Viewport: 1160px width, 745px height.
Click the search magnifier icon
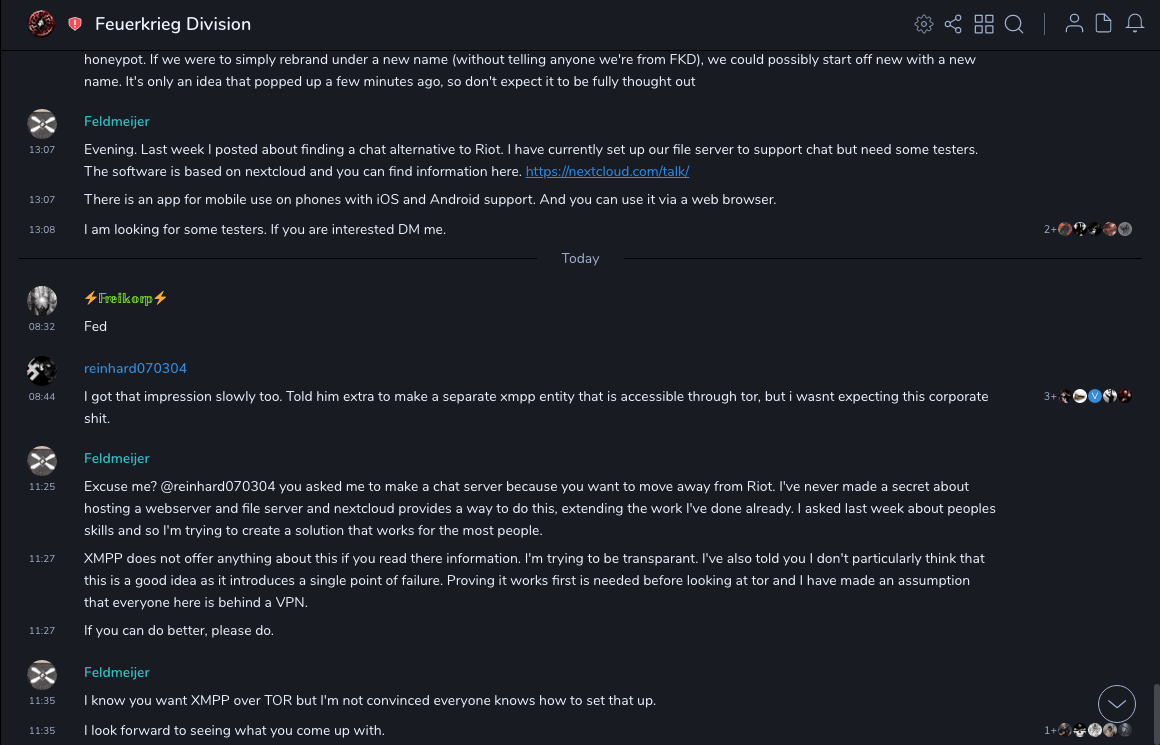[x=1014, y=24]
